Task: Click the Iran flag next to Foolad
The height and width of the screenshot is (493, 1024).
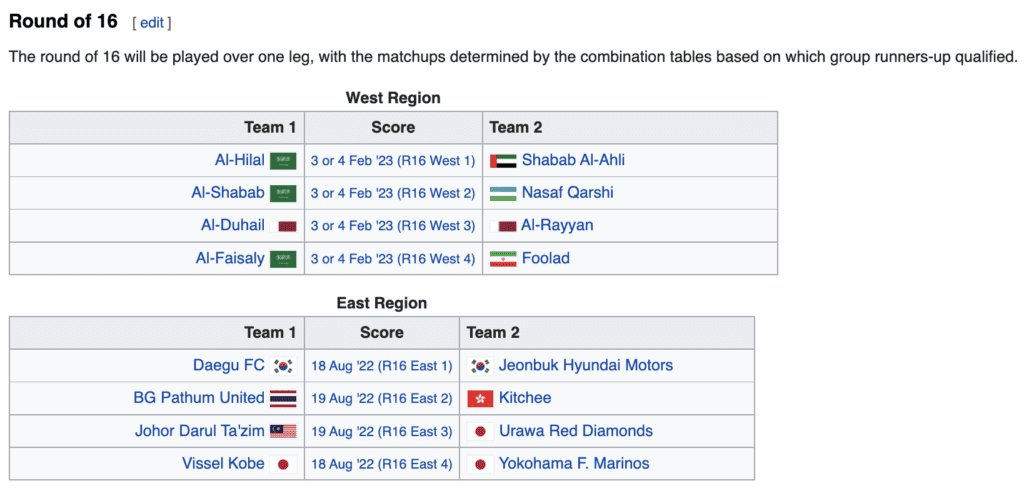Action: point(503,259)
